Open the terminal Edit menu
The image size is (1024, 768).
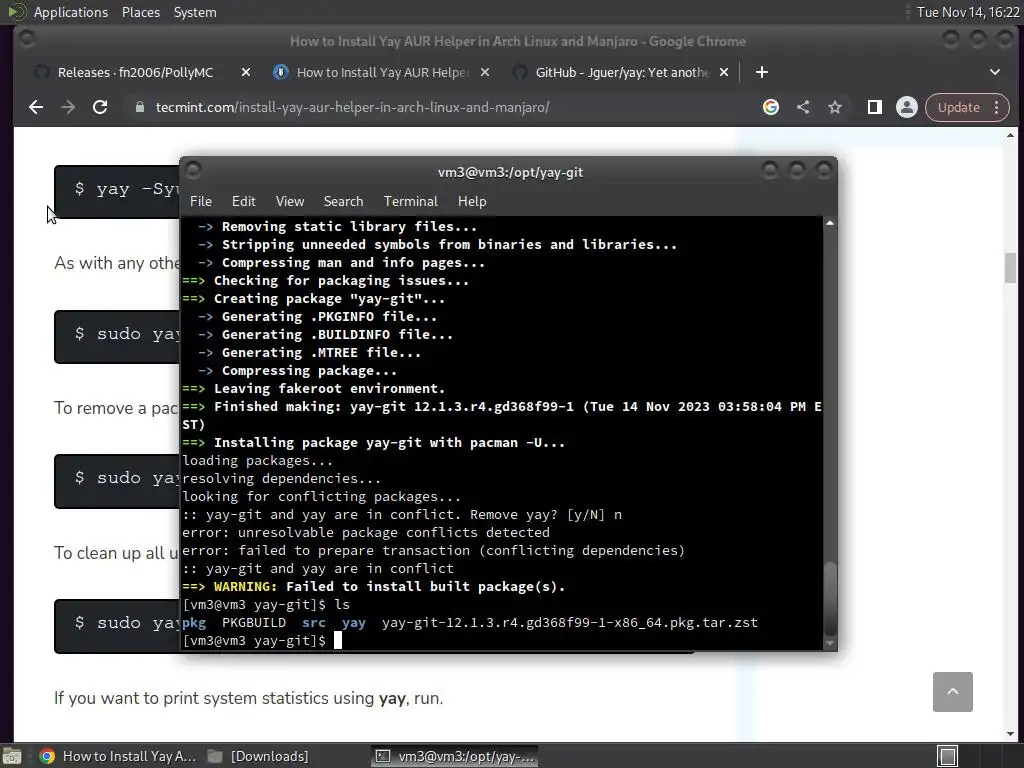pos(244,201)
